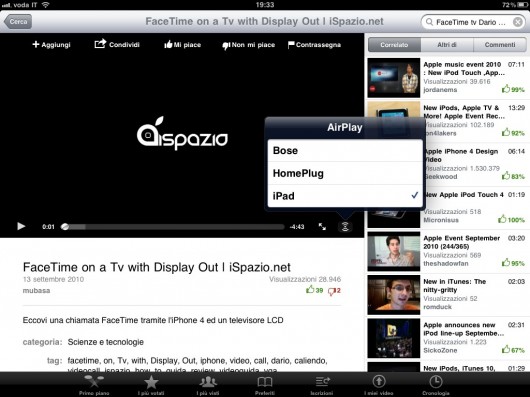Tap the Wi-Fi status icon
This screenshot has height=397, width=530.
pyautogui.click(x=45, y=5)
